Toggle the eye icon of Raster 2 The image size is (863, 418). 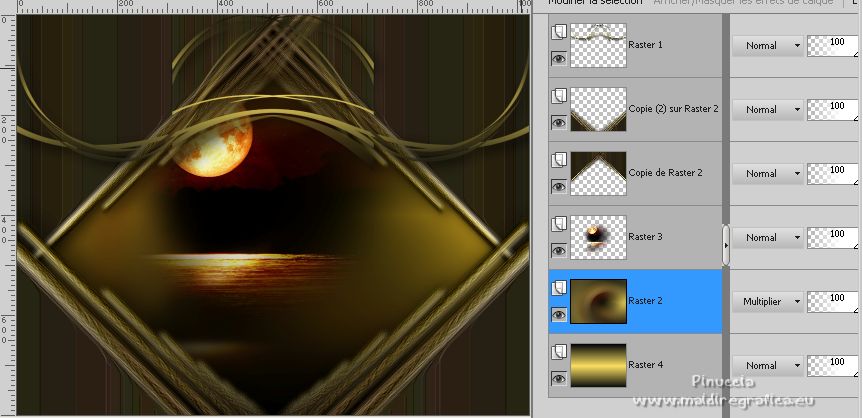(x=559, y=314)
